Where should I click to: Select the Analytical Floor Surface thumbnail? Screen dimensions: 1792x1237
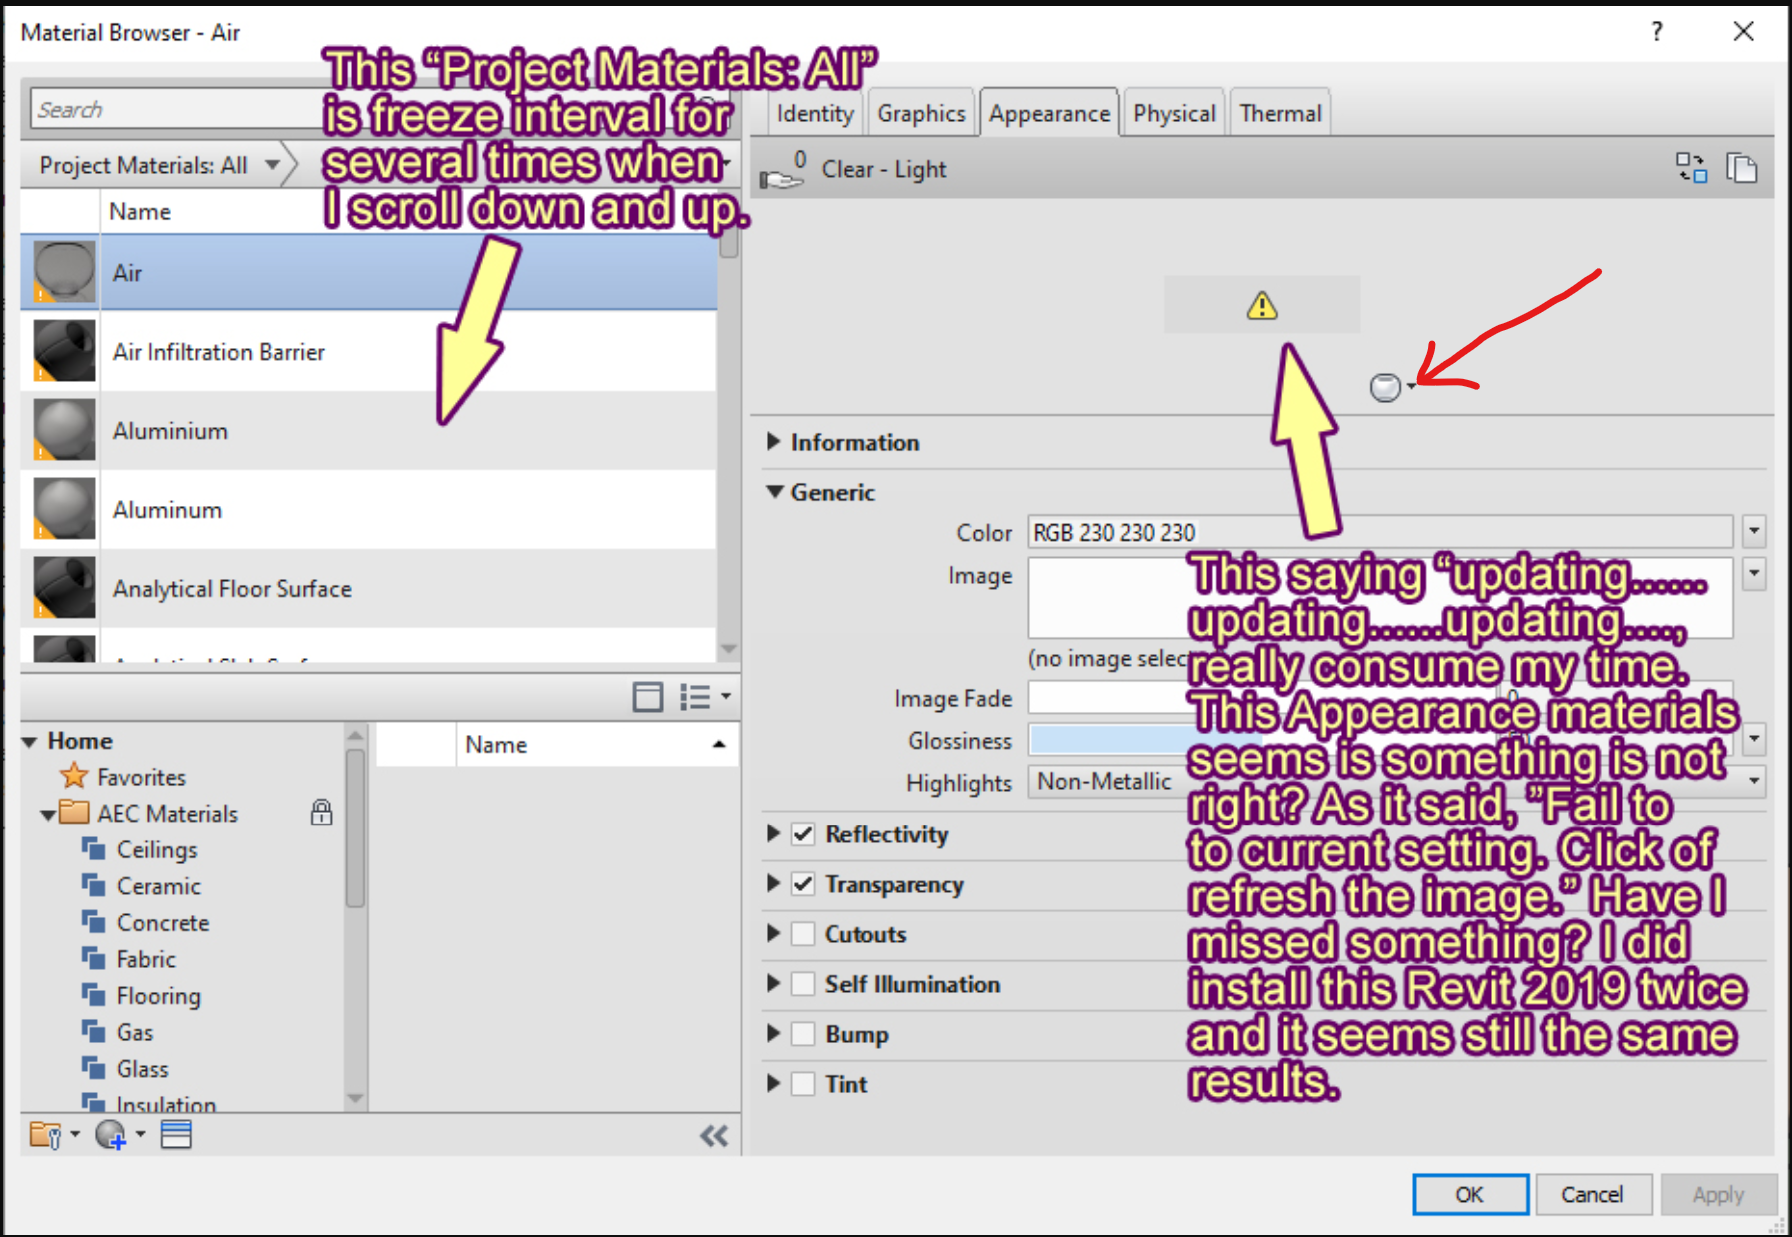65,588
